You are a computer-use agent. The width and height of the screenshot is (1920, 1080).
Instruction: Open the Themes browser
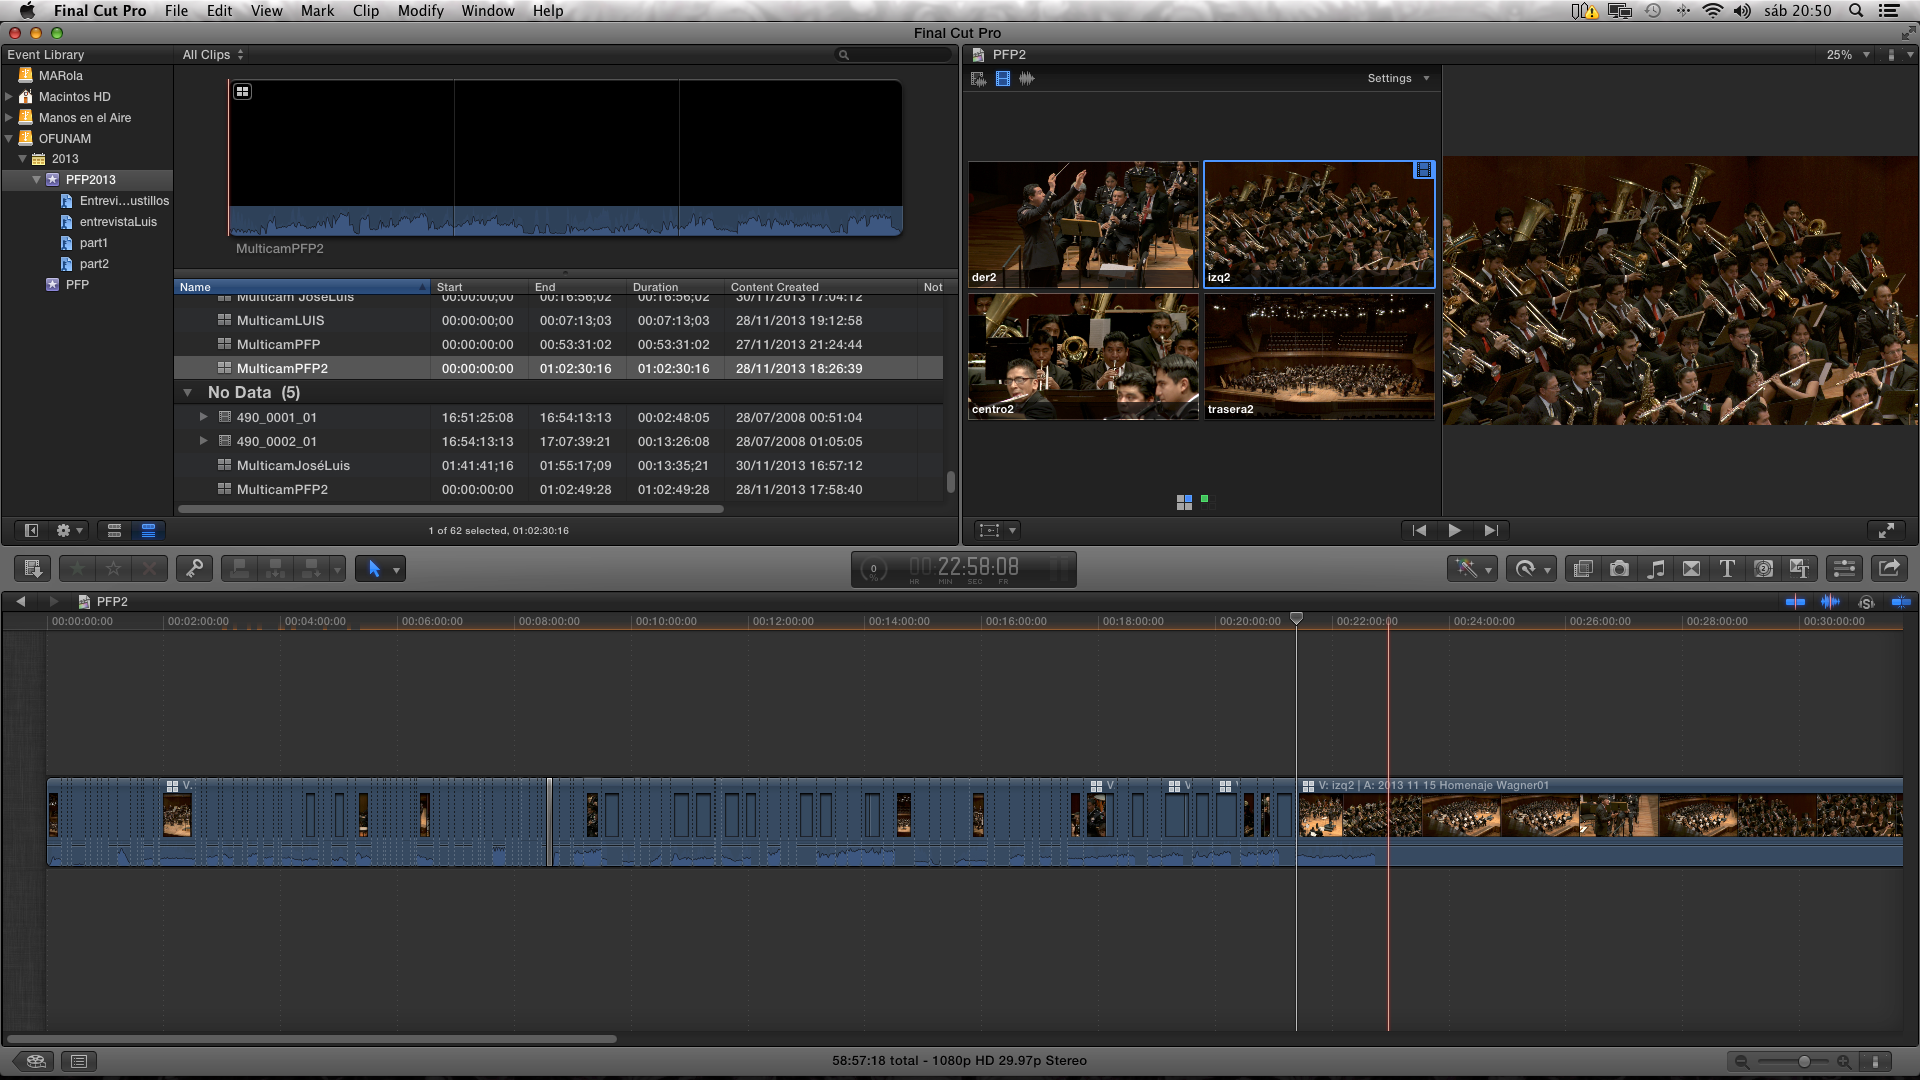(x=1799, y=569)
